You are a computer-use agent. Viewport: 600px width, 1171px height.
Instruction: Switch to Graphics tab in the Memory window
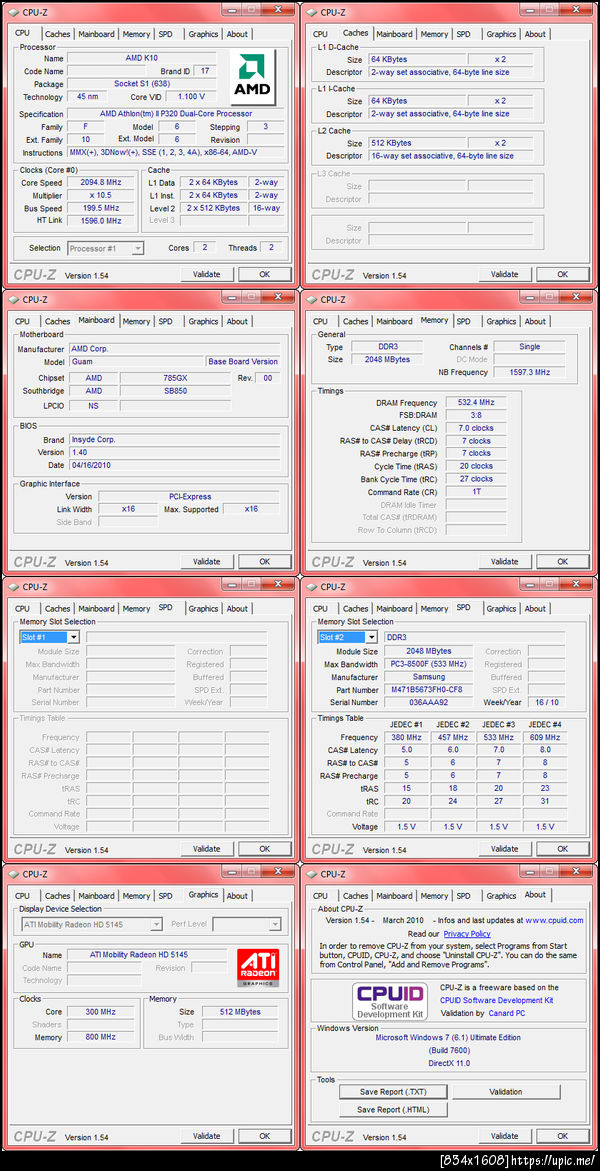501,322
